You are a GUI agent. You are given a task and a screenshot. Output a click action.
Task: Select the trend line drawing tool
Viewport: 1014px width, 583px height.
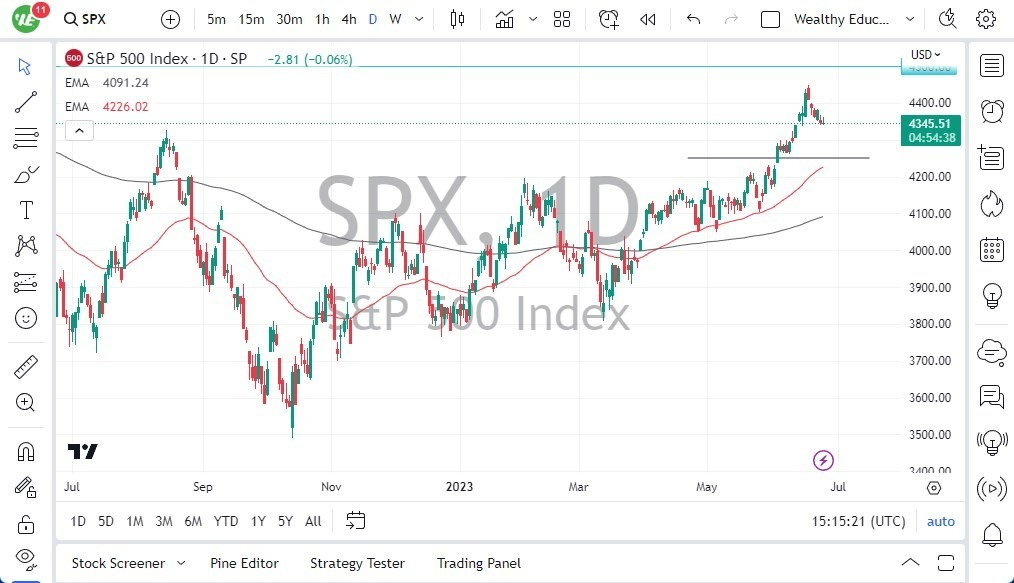26,101
